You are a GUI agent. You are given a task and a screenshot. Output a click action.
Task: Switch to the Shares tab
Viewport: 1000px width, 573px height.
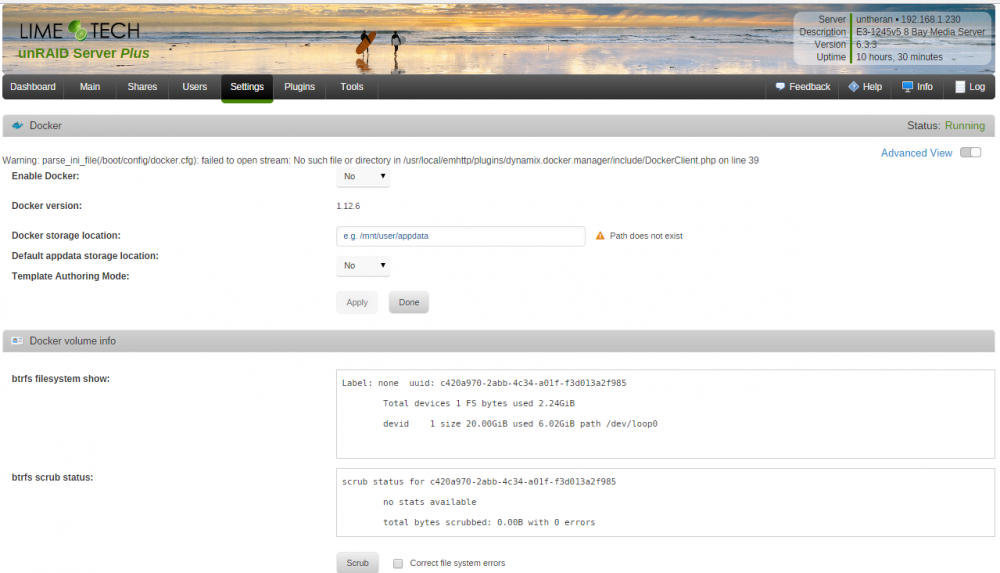point(142,87)
